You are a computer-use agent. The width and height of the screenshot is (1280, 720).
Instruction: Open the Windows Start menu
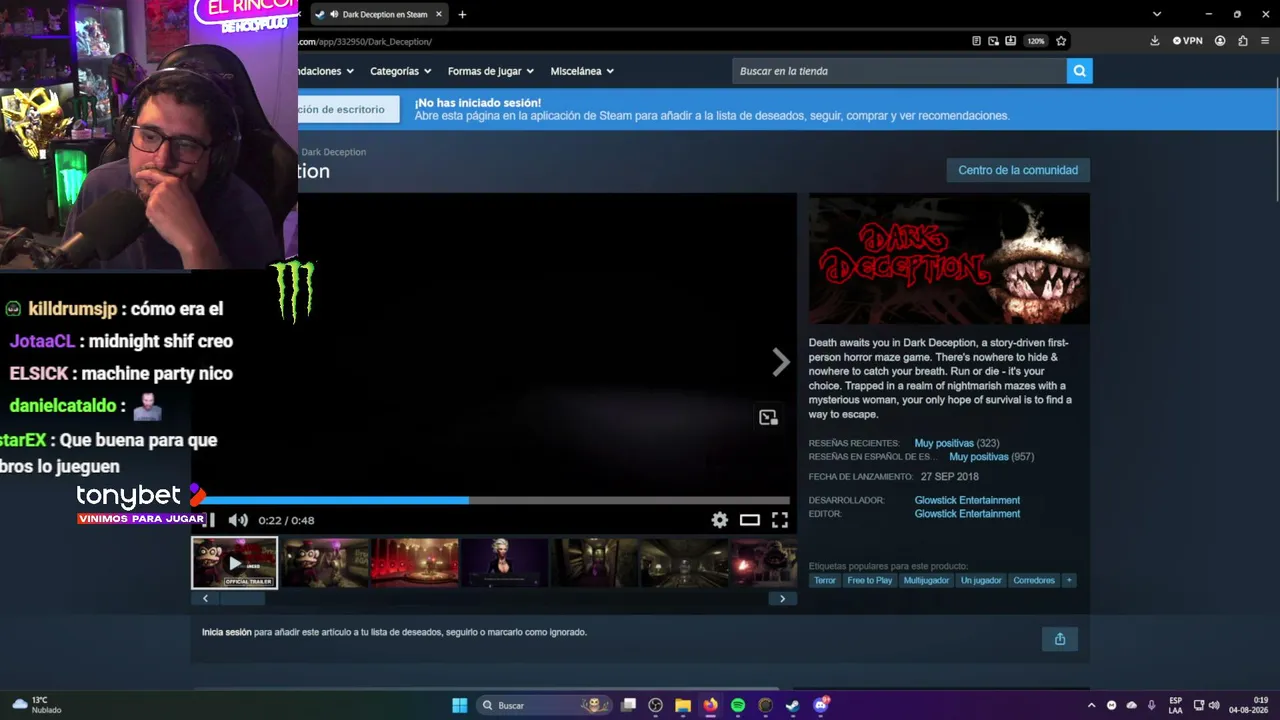[x=460, y=705]
